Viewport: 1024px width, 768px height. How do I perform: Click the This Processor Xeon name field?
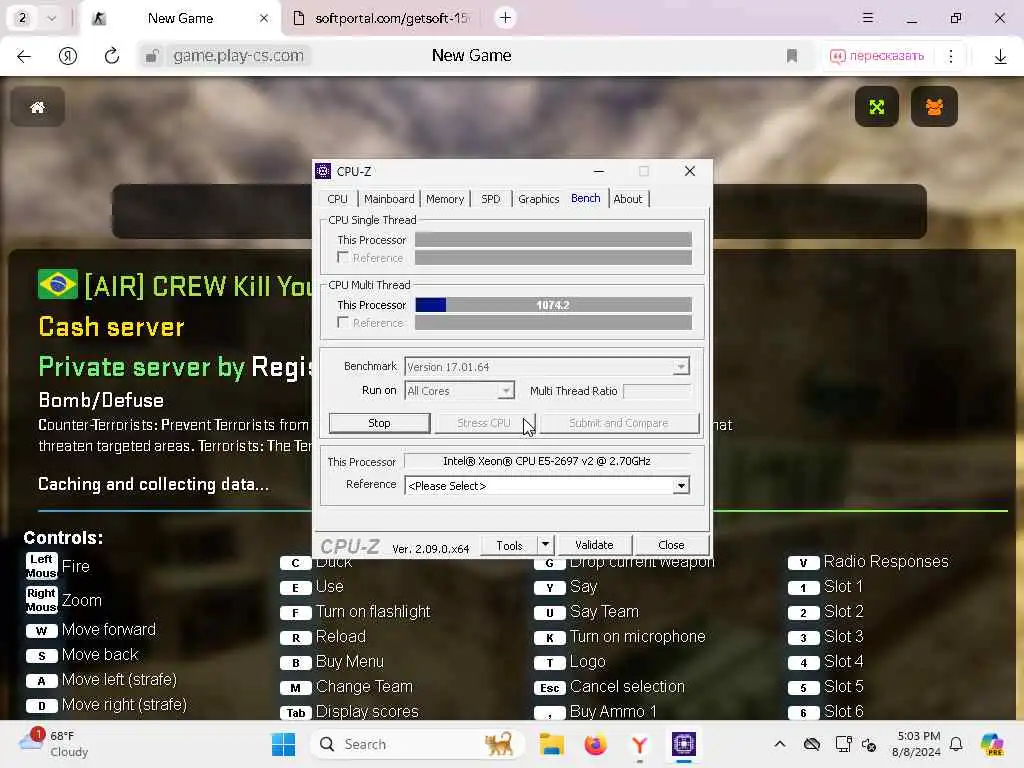click(x=547, y=461)
